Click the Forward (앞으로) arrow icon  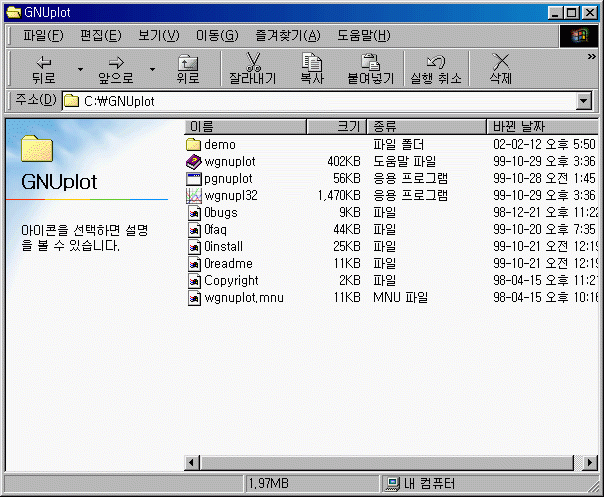pyautogui.click(x=116, y=62)
